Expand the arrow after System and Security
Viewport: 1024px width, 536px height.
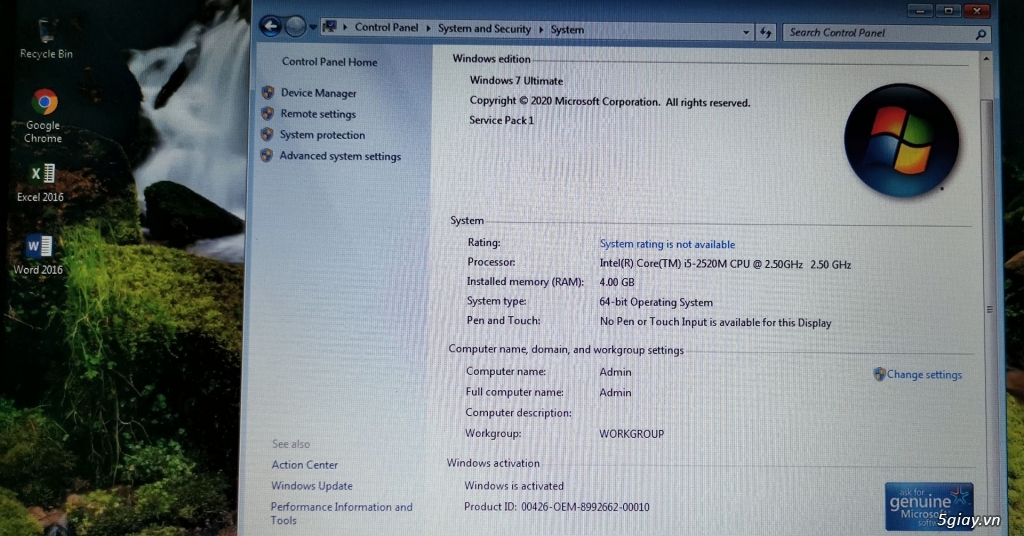[x=541, y=29]
